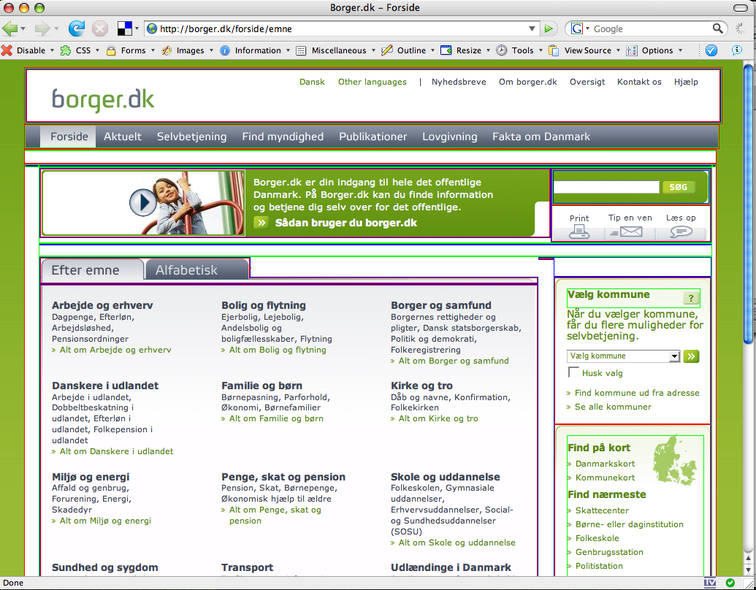This screenshot has height=590, width=756.
Task: Click the SØG search button
Action: 678,187
